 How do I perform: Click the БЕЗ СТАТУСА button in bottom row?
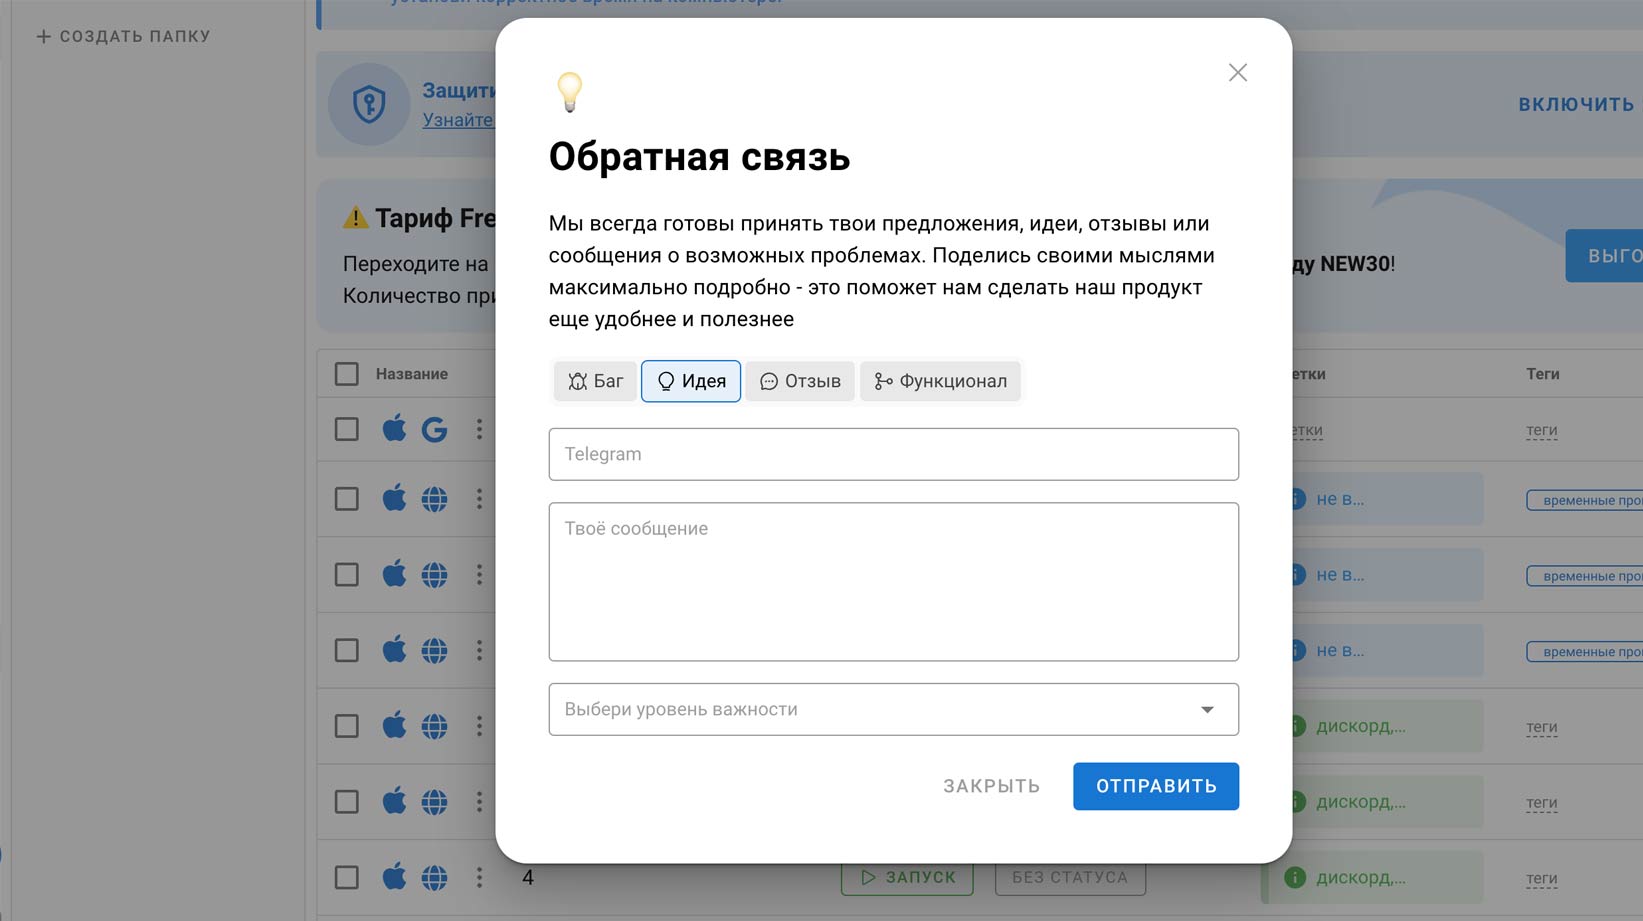tap(1070, 877)
